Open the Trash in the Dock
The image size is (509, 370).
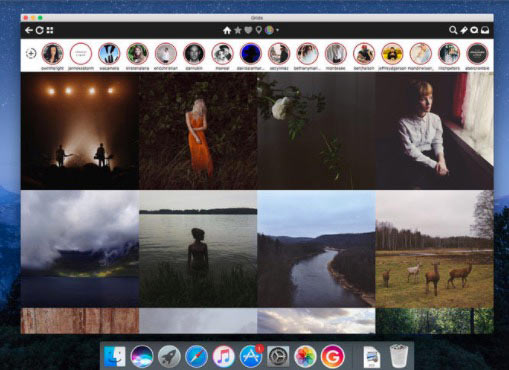399,356
